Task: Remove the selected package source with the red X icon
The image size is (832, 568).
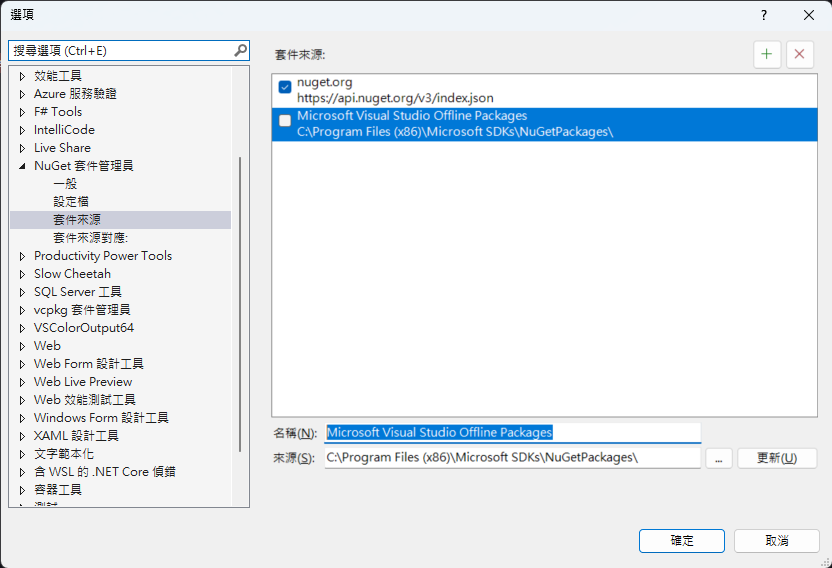Action: (800, 54)
